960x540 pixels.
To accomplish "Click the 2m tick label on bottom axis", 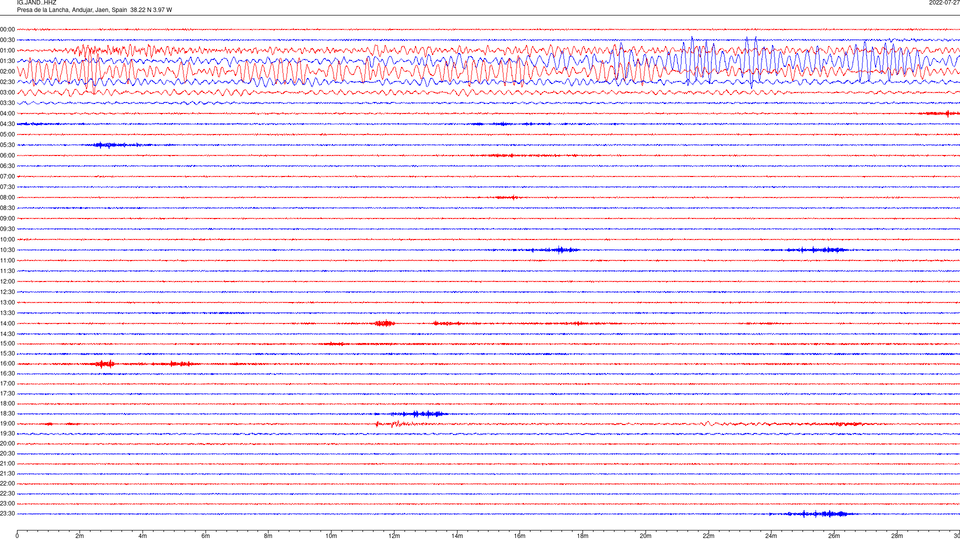I will (x=80, y=536).
